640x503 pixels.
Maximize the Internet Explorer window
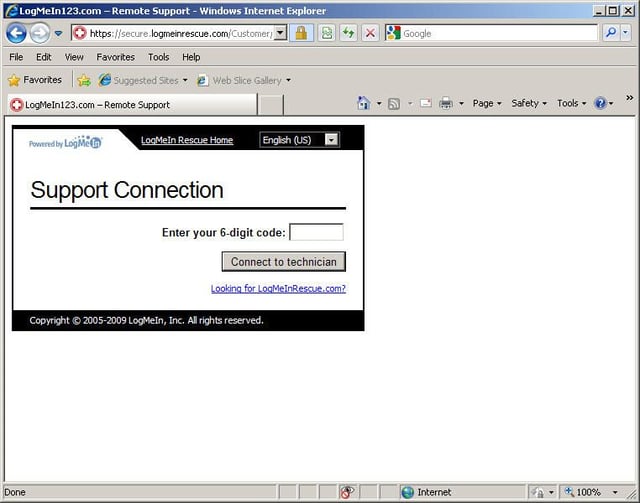pyautogui.click(x=613, y=11)
